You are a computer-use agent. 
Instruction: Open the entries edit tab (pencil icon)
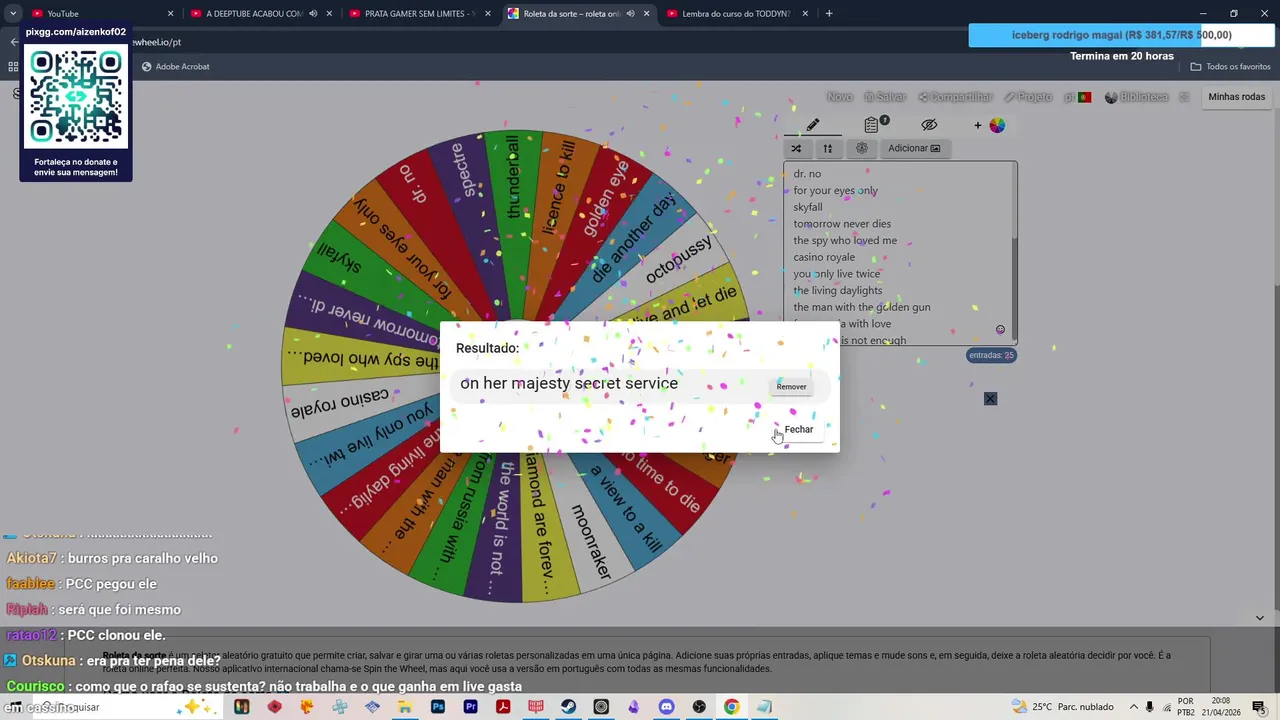(x=813, y=125)
